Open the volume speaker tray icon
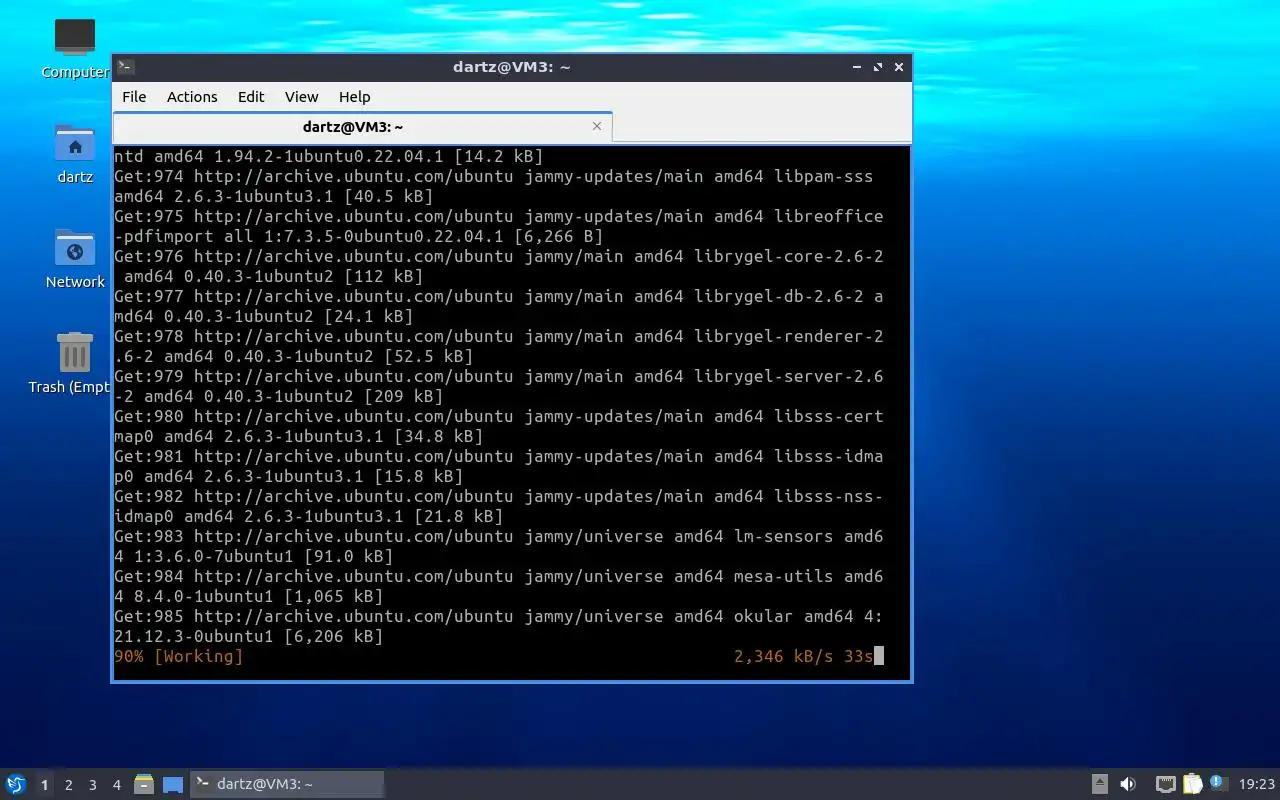Image resolution: width=1280 pixels, height=800 pixels. 1128,784
